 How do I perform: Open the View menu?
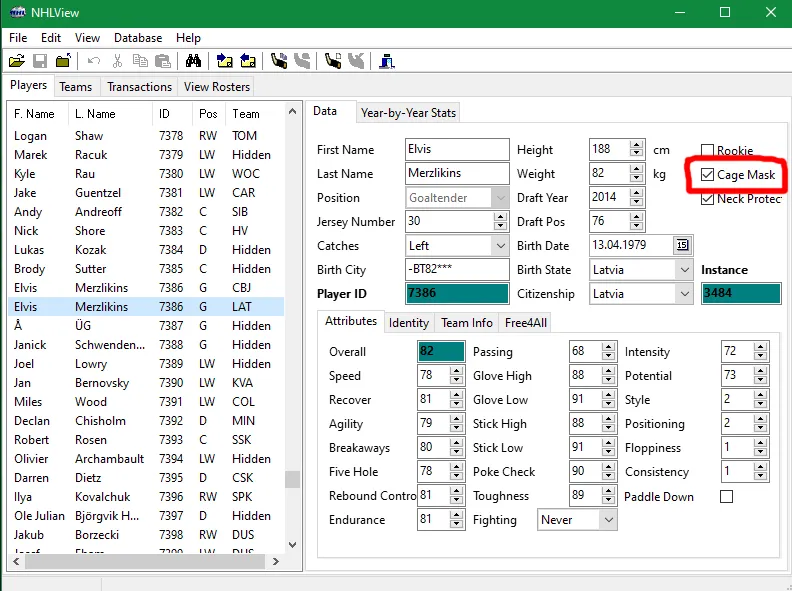pyautogui.click(x=87, y=38)
